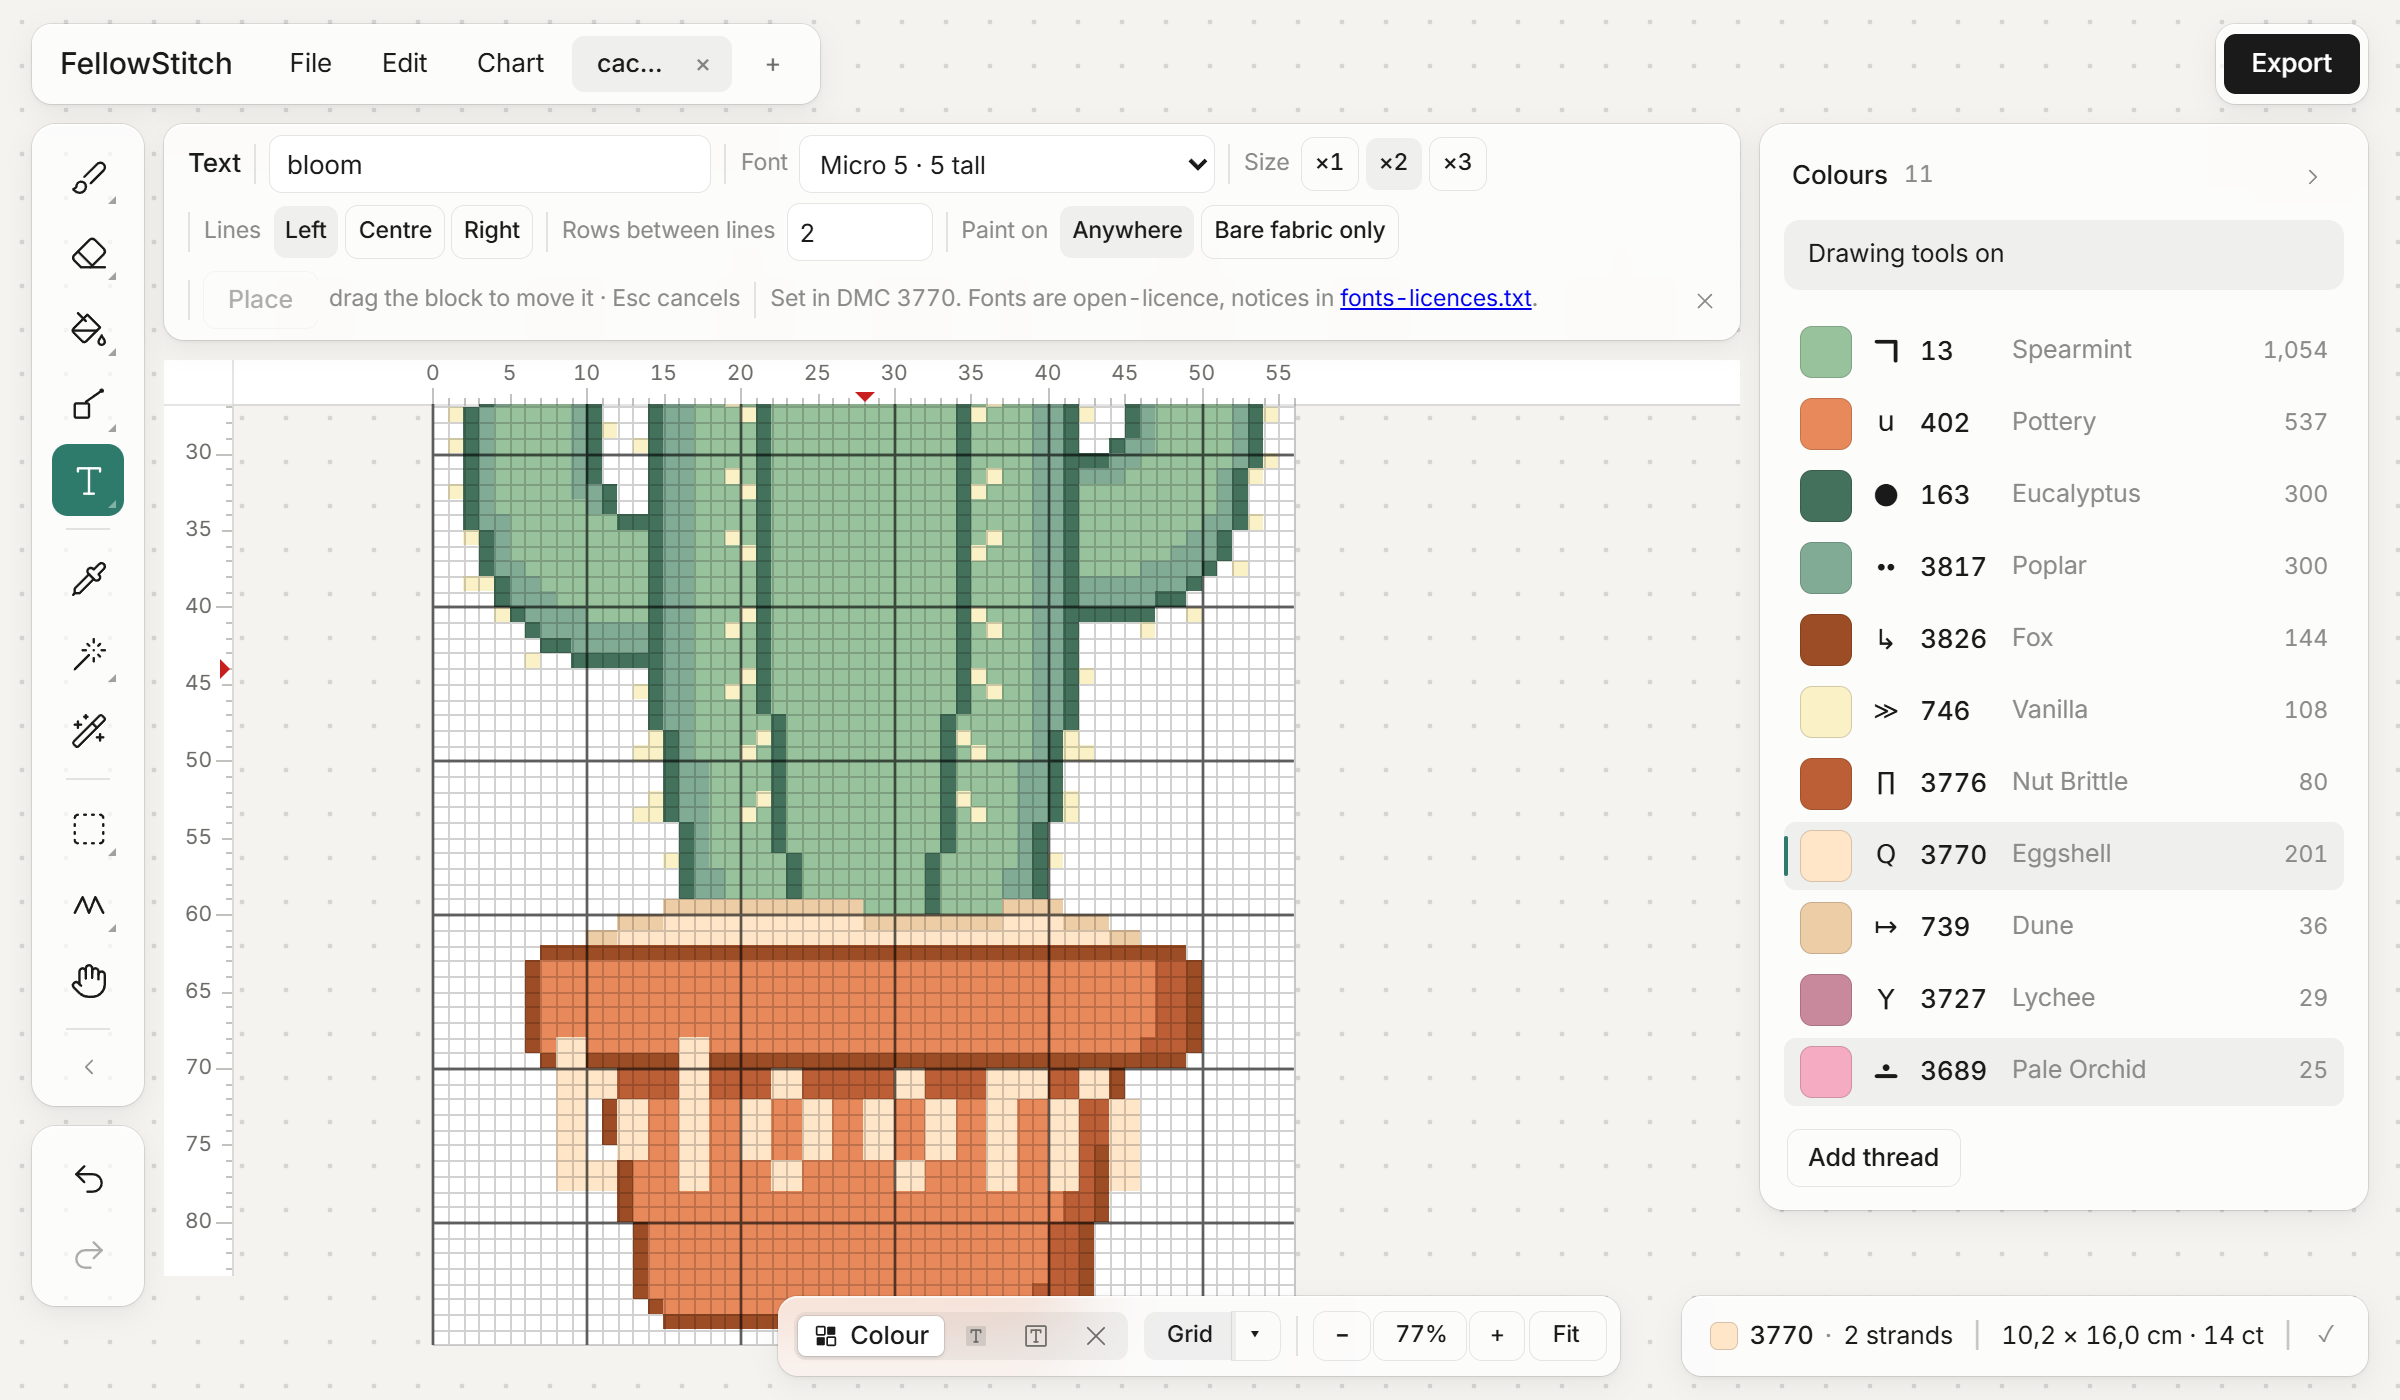
Task: Select the dashed Marquee selection tool
Action: click(88, 829)
